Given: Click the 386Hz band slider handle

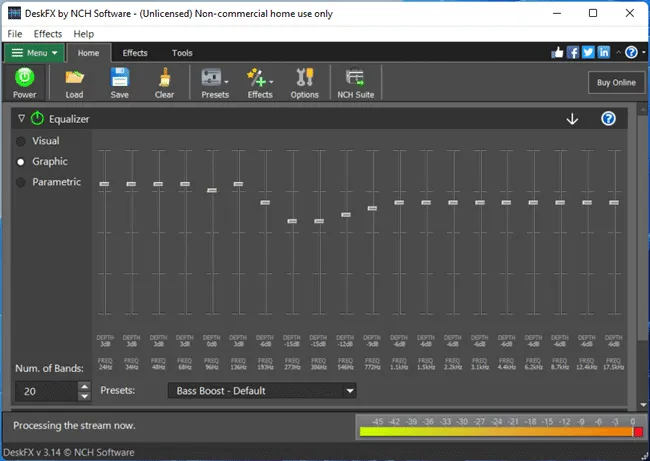Looking at the screenshot, I should [x=319, y=221].
